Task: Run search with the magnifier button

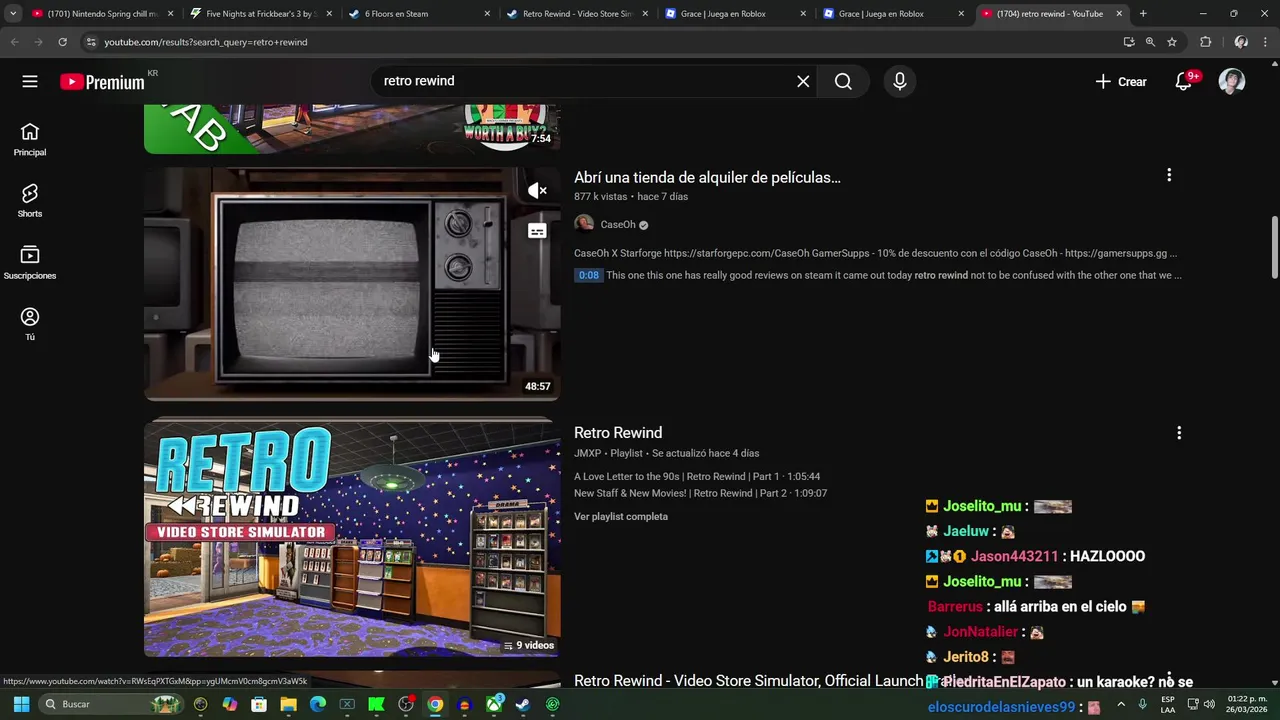Action: [843, 81]
